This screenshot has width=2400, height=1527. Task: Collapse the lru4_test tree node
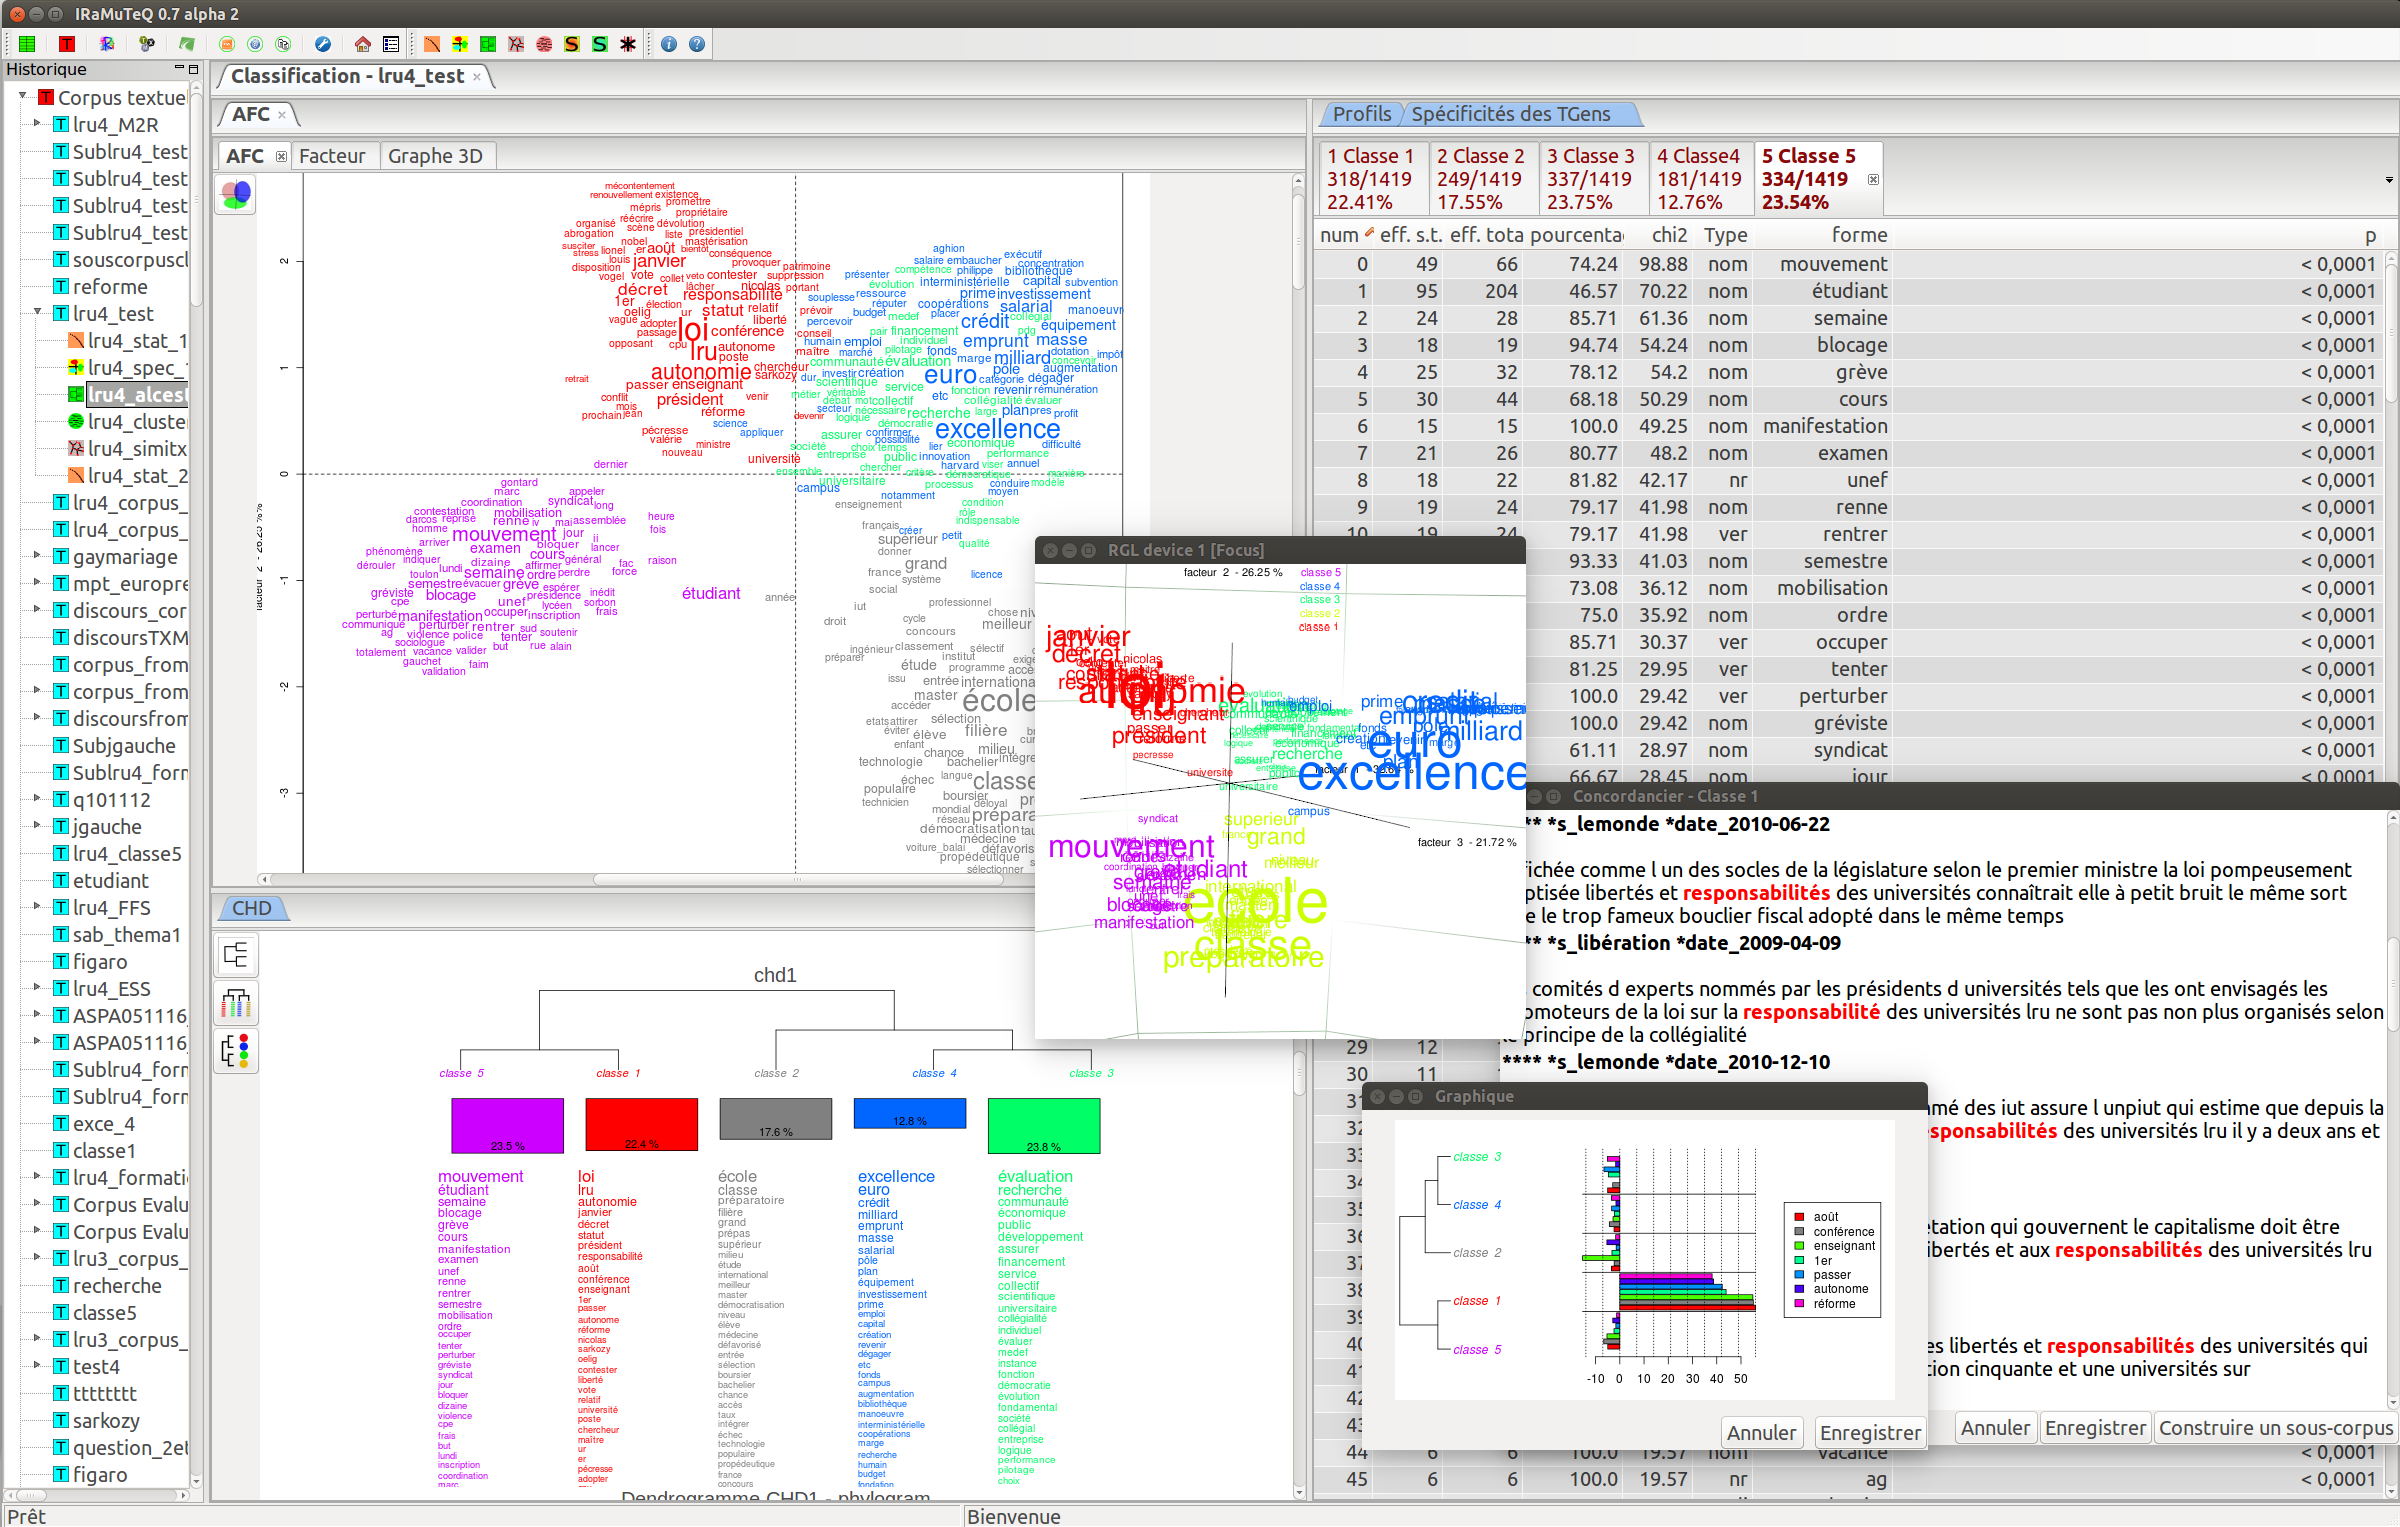(37, 313)
